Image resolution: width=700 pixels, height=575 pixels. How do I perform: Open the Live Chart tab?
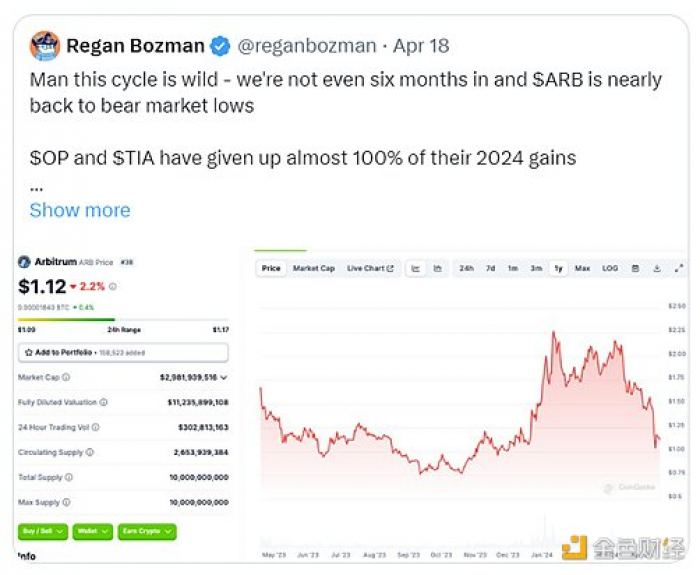coord(370,268)
